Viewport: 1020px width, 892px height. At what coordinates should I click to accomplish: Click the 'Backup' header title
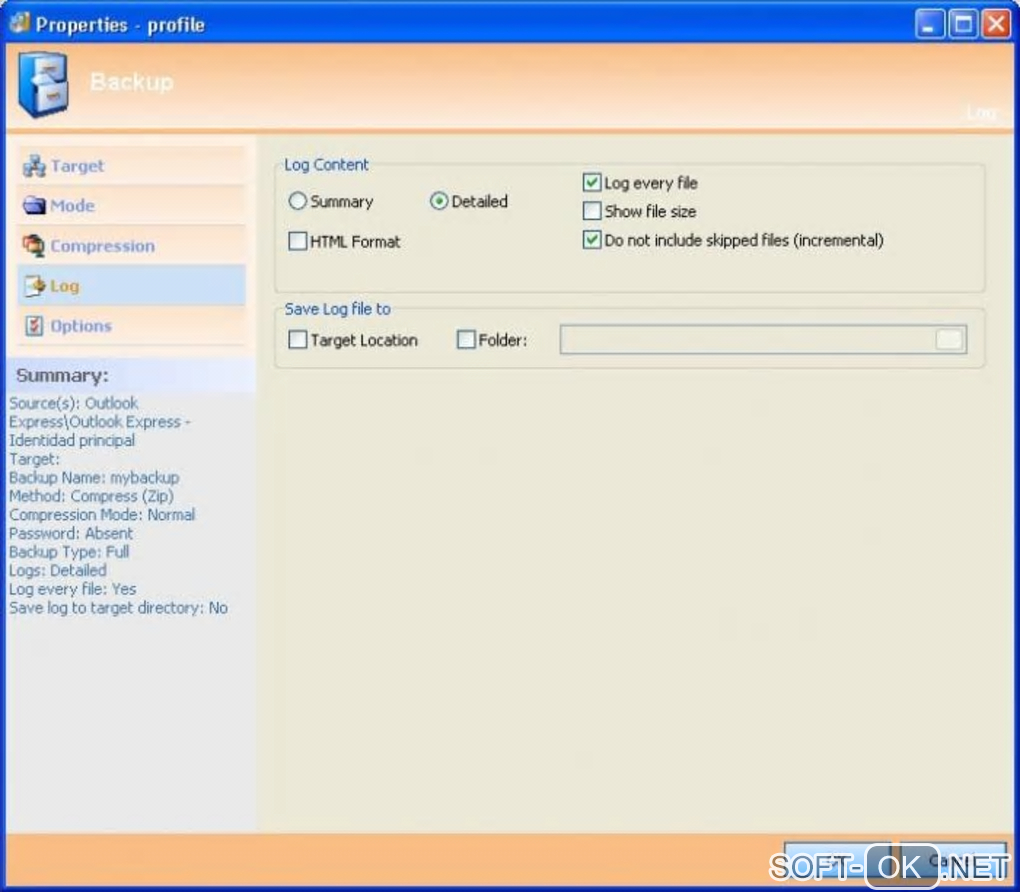(132, 82)
